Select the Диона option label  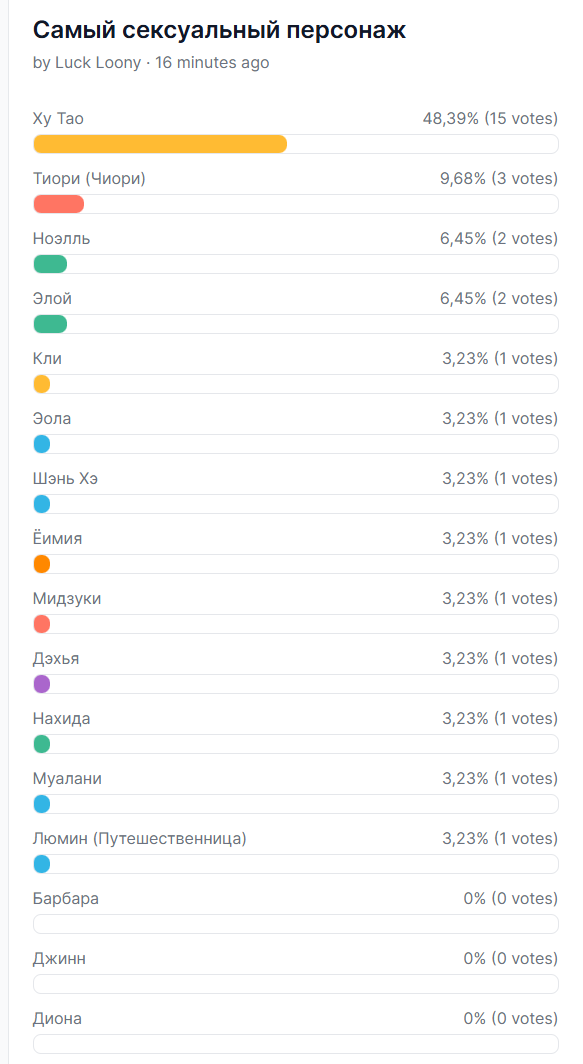57,1019
